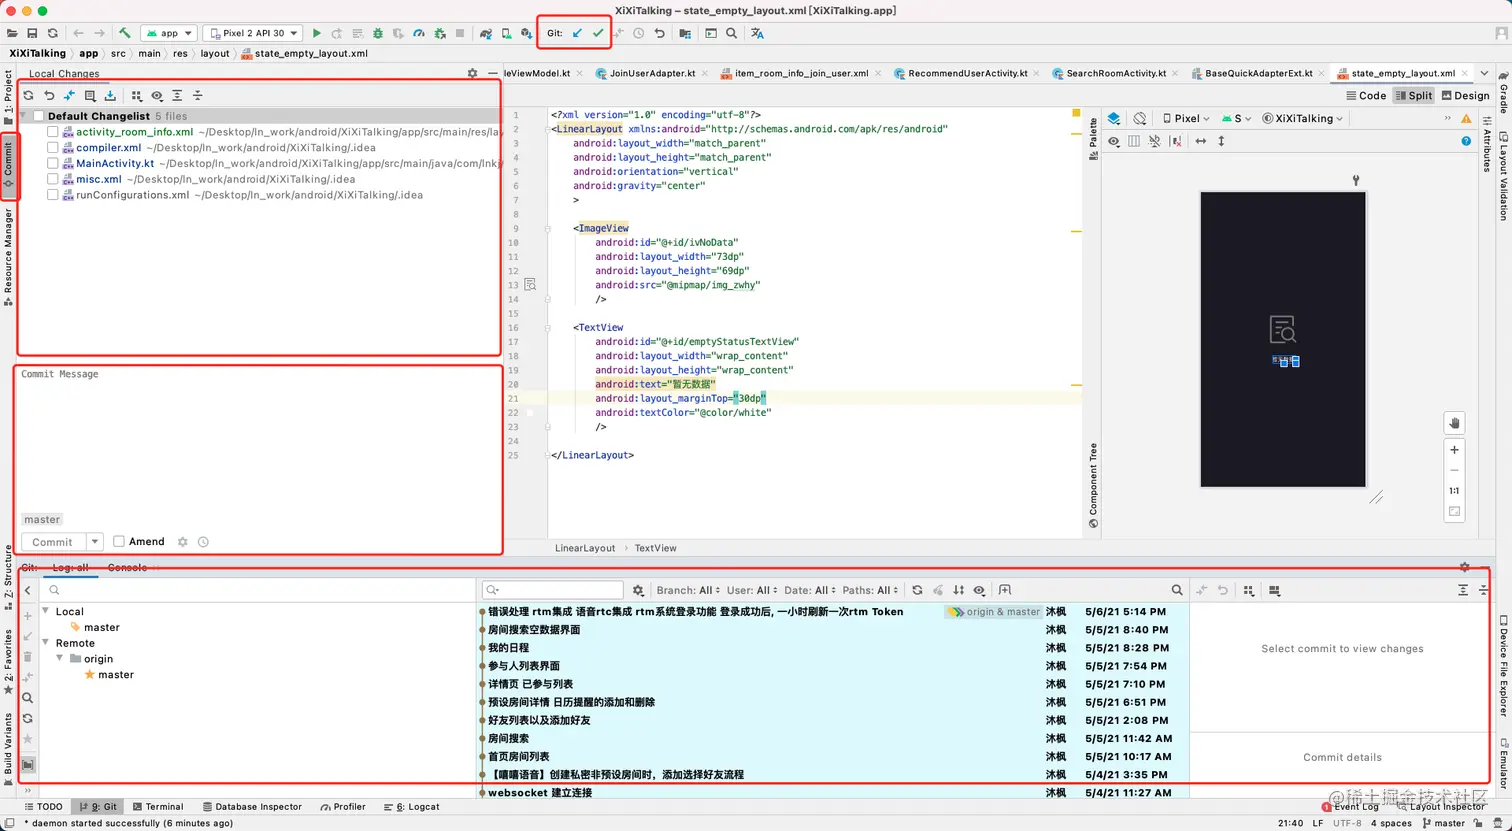
Task: Open the Date: All filter
Action: point(810,591)
